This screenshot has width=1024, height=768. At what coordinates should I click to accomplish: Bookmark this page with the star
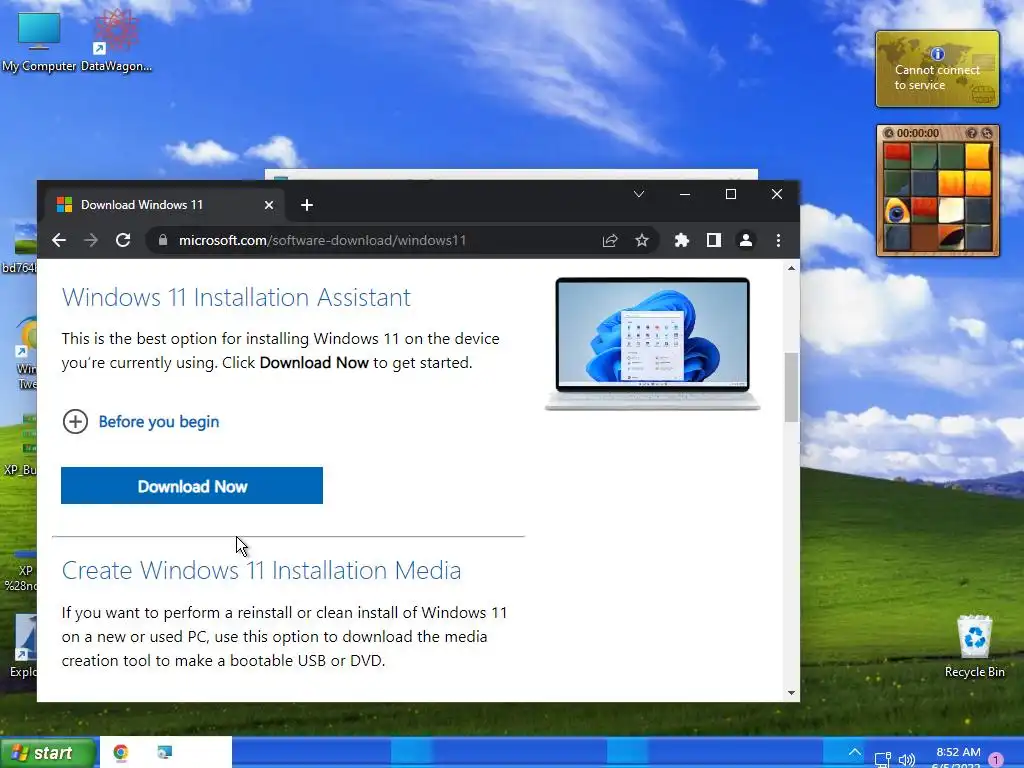[642, 240]
